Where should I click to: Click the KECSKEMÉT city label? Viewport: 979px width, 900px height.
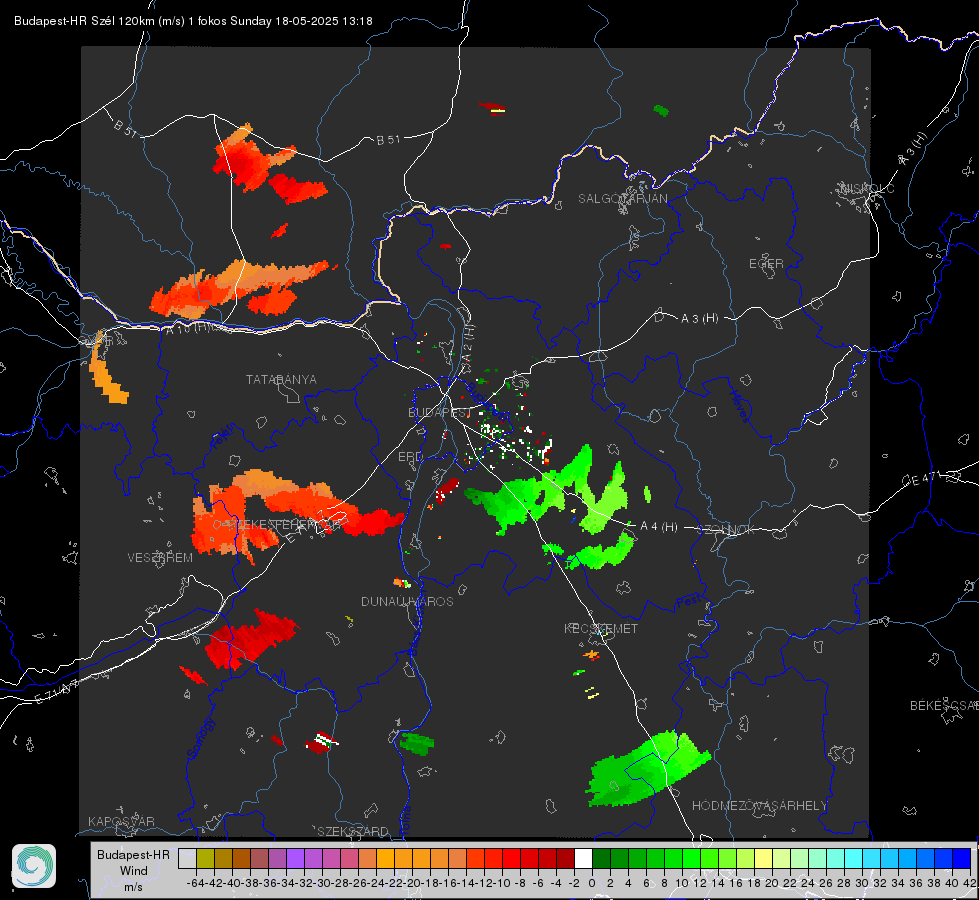coord(601,628)
